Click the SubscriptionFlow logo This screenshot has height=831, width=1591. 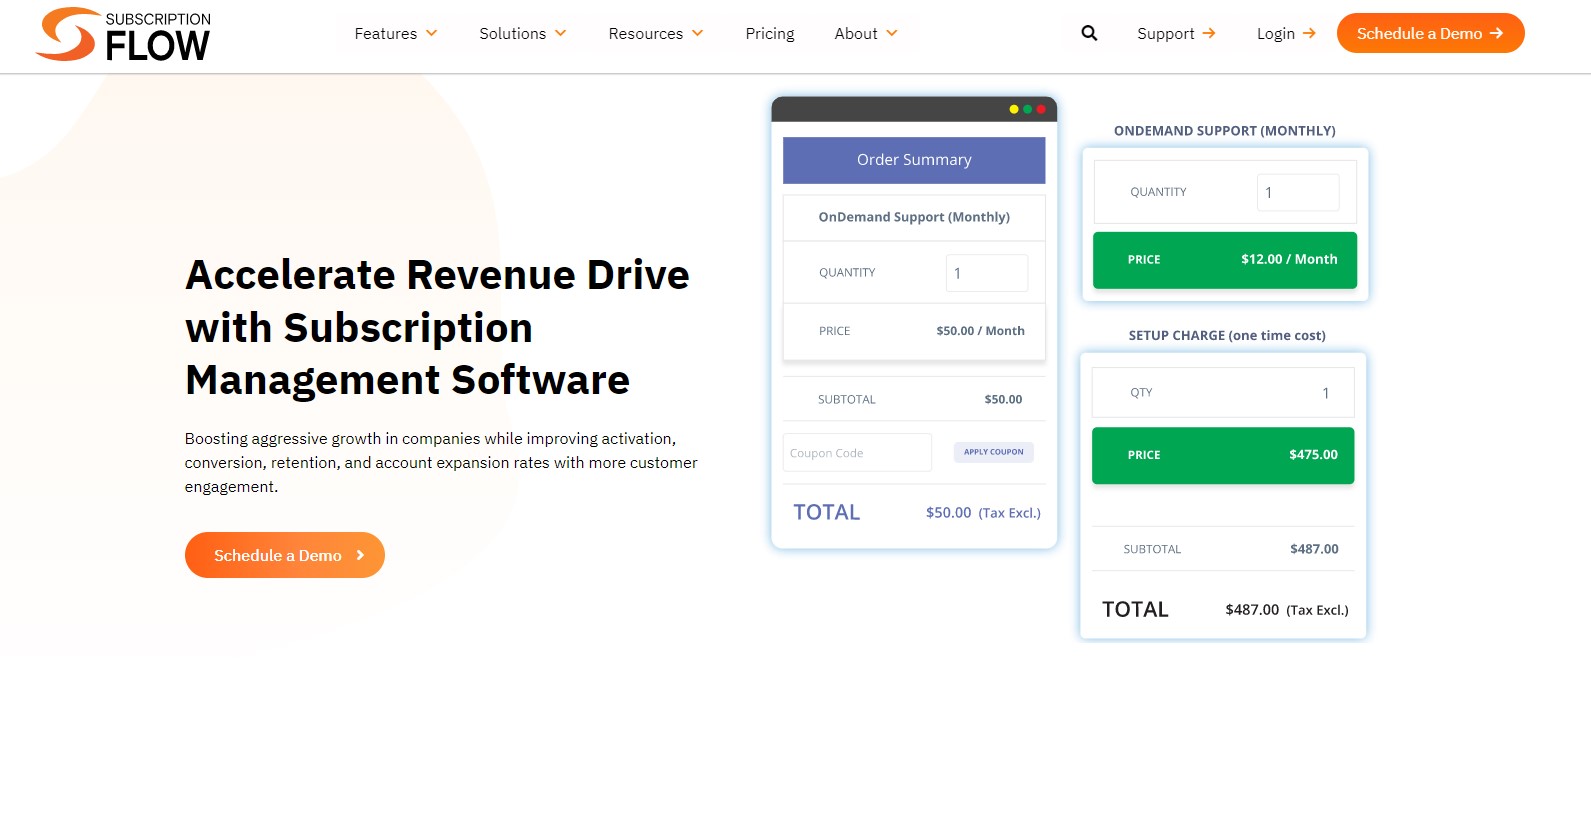click(x=123, y=35)
